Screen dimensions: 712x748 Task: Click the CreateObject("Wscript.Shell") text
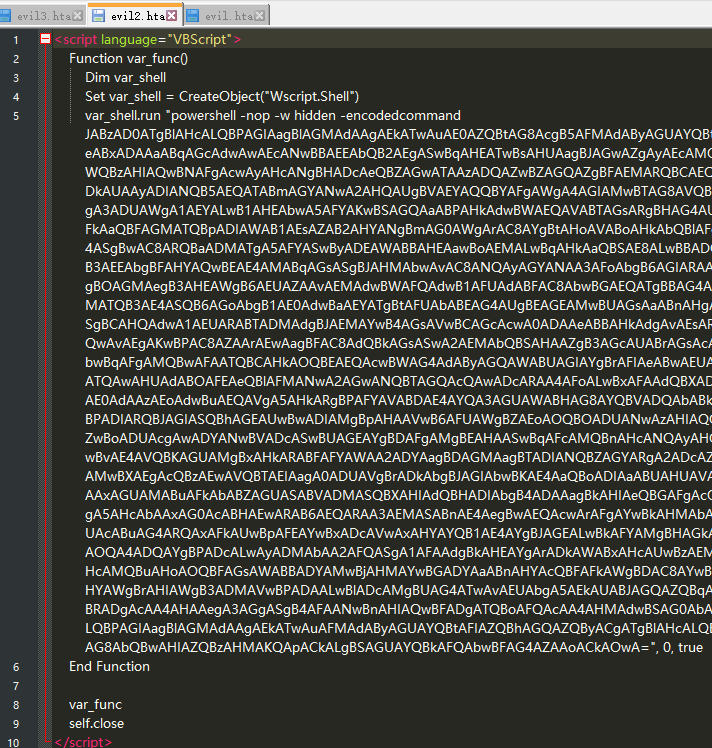point(268,97)
